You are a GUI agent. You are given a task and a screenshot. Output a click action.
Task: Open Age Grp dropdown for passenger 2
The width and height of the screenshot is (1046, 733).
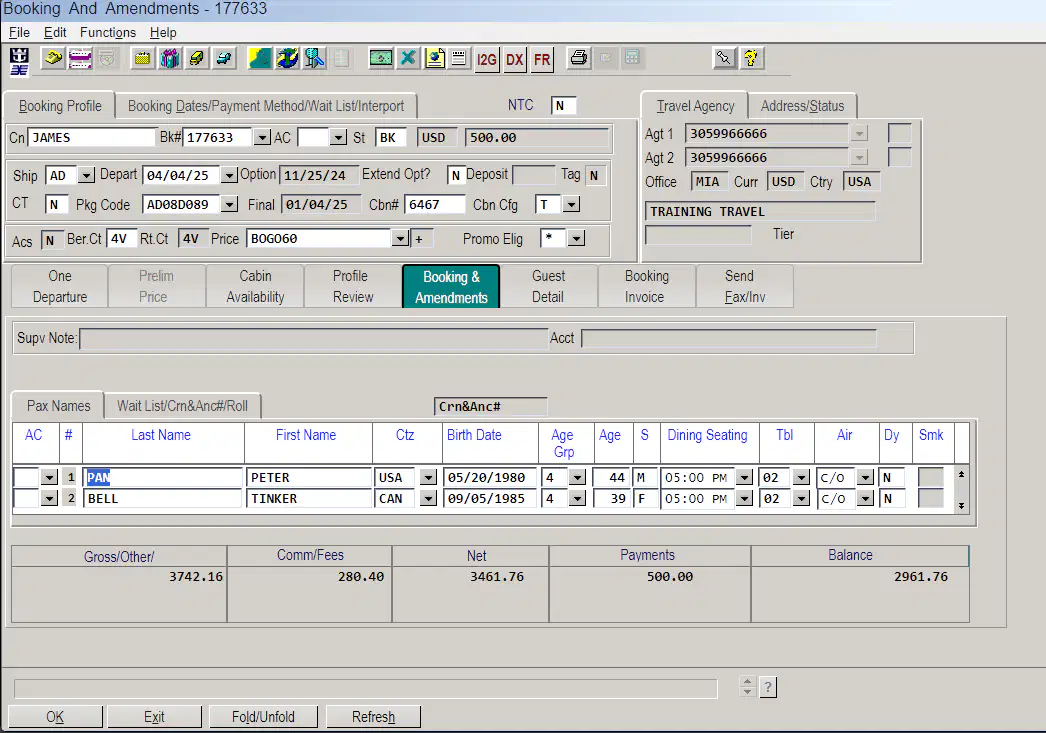tap(577, 499)
